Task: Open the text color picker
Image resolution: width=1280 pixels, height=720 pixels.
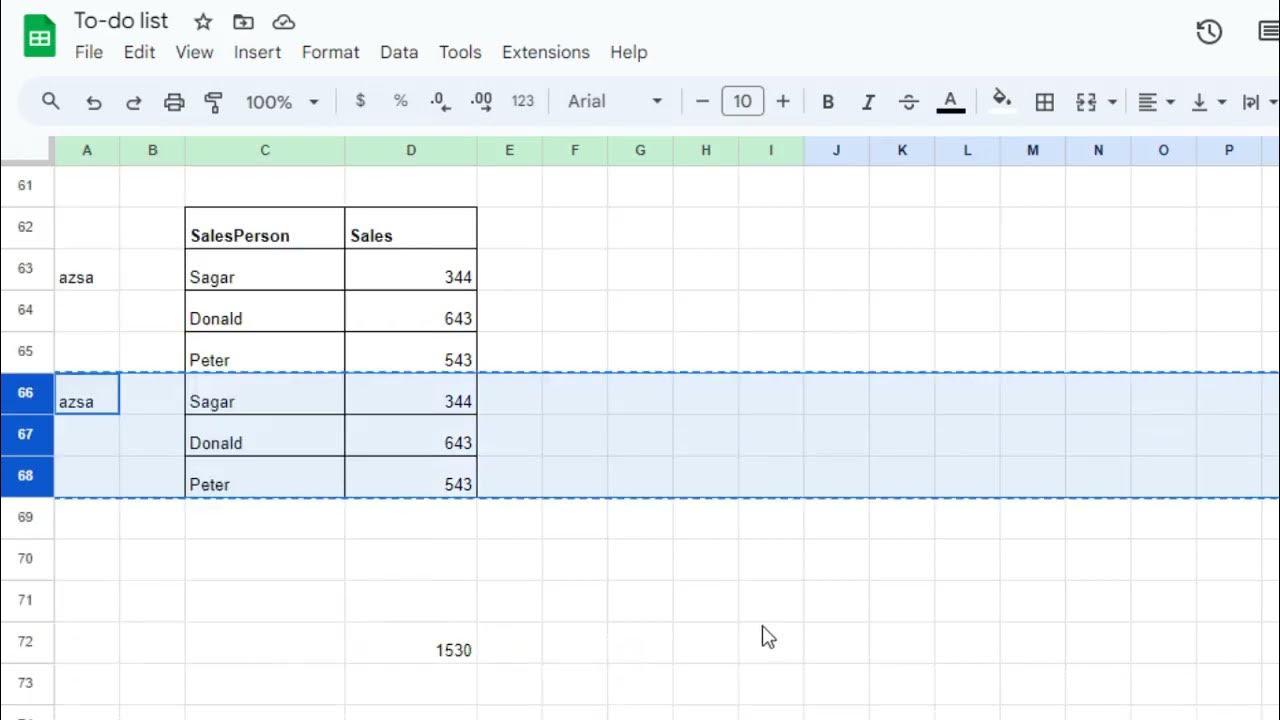Action: tap(951, 102)
